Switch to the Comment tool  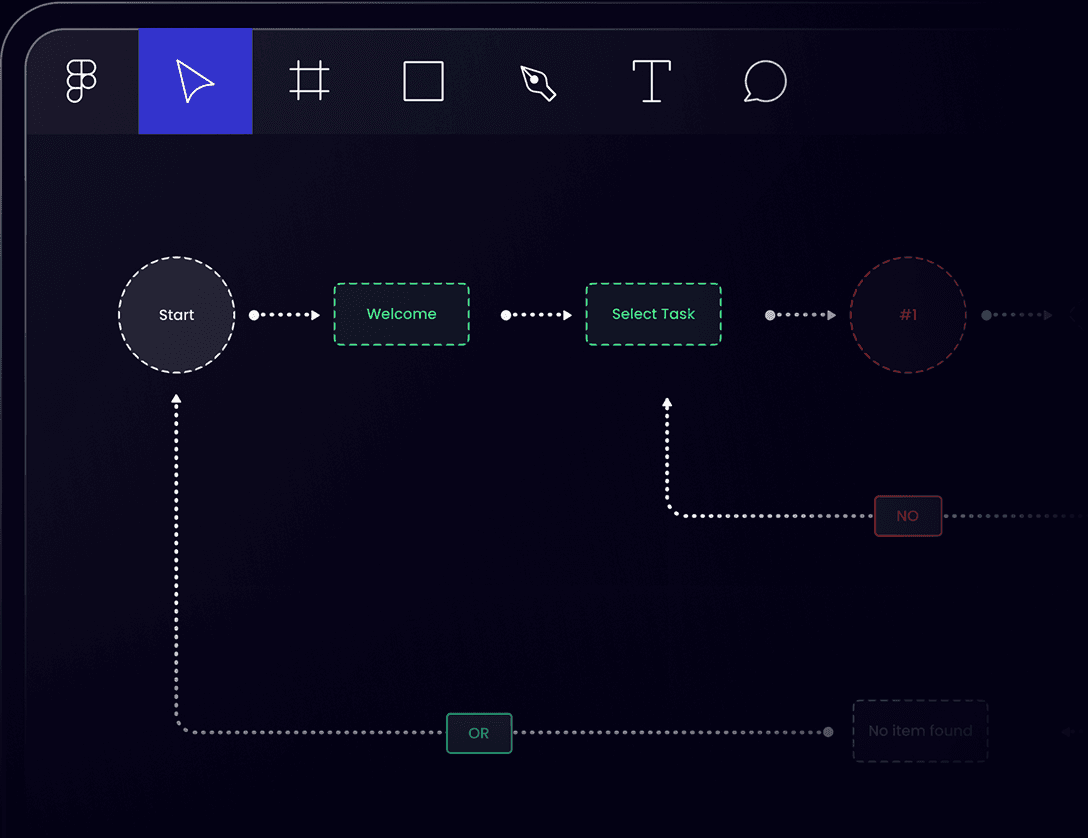pyautogui.click(x=765, y=81)
